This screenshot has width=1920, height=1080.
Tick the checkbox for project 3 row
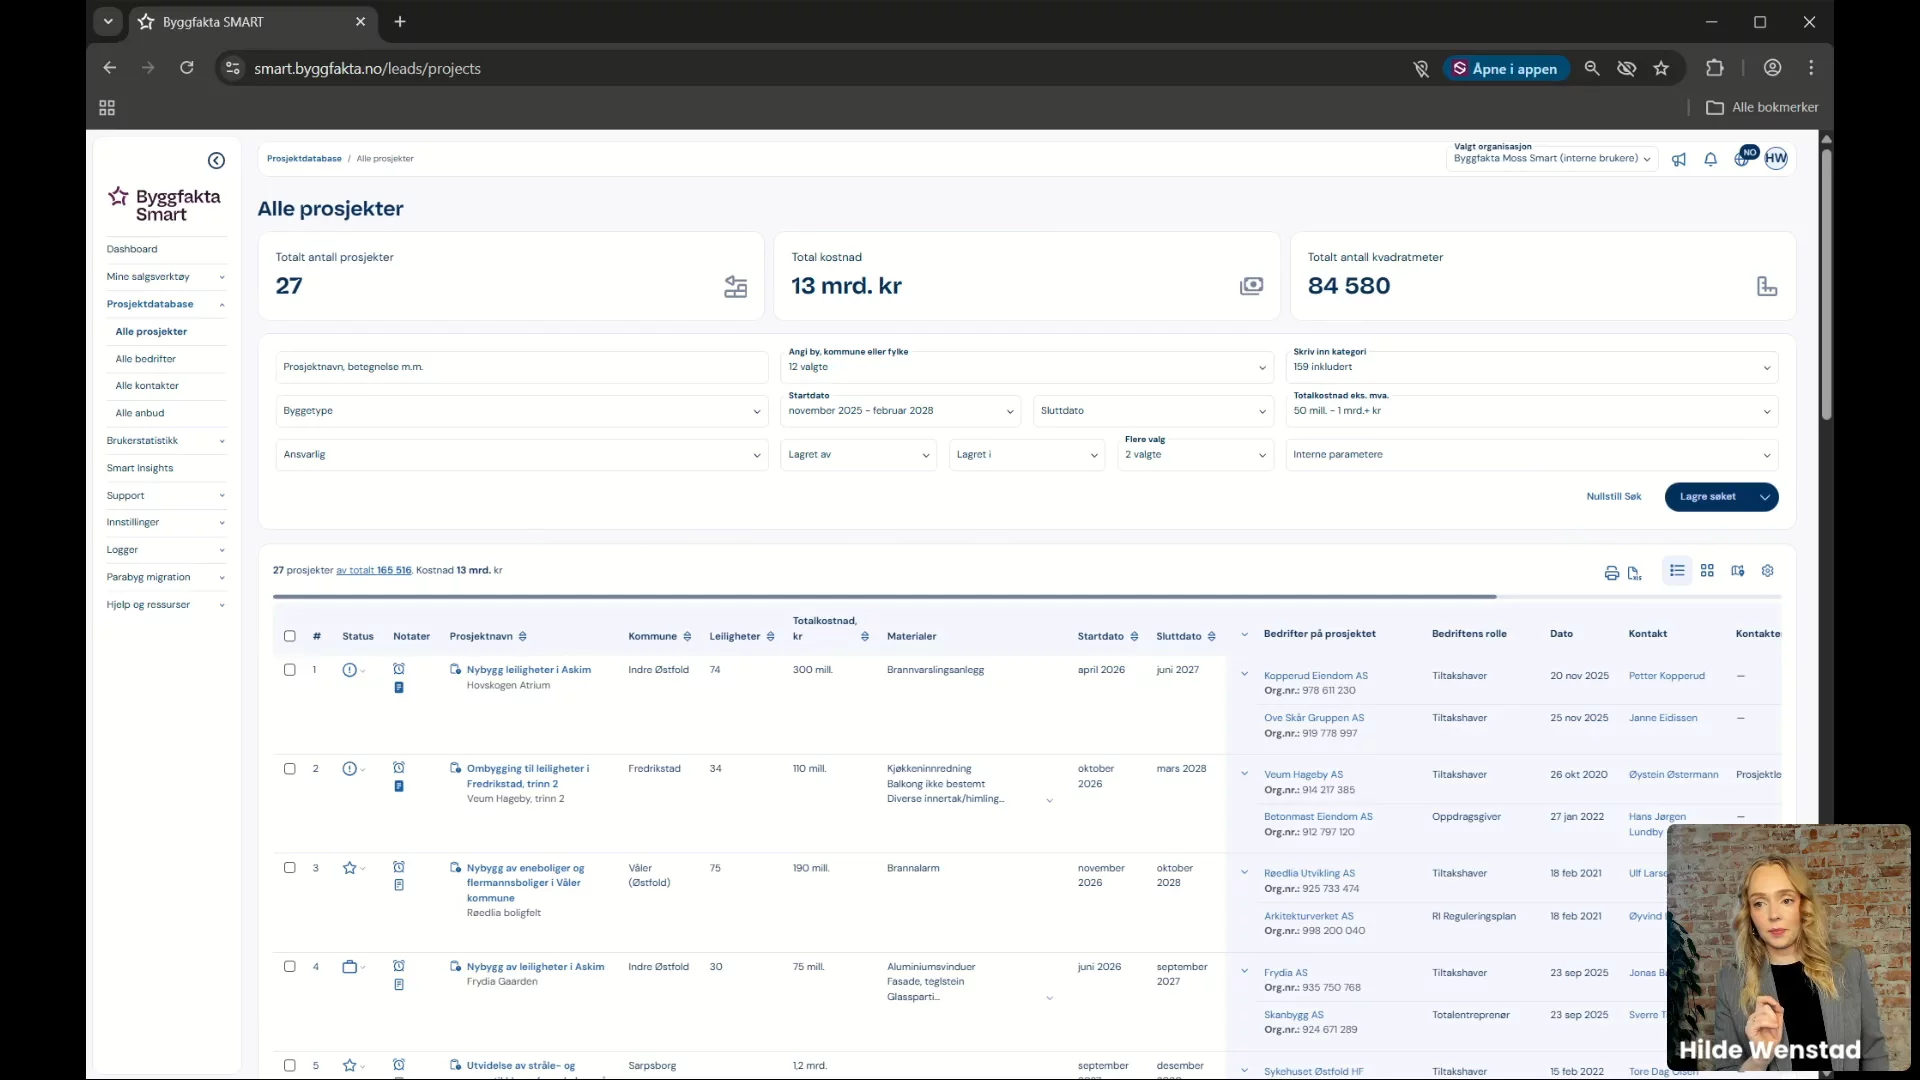click(x=290, y=868)
